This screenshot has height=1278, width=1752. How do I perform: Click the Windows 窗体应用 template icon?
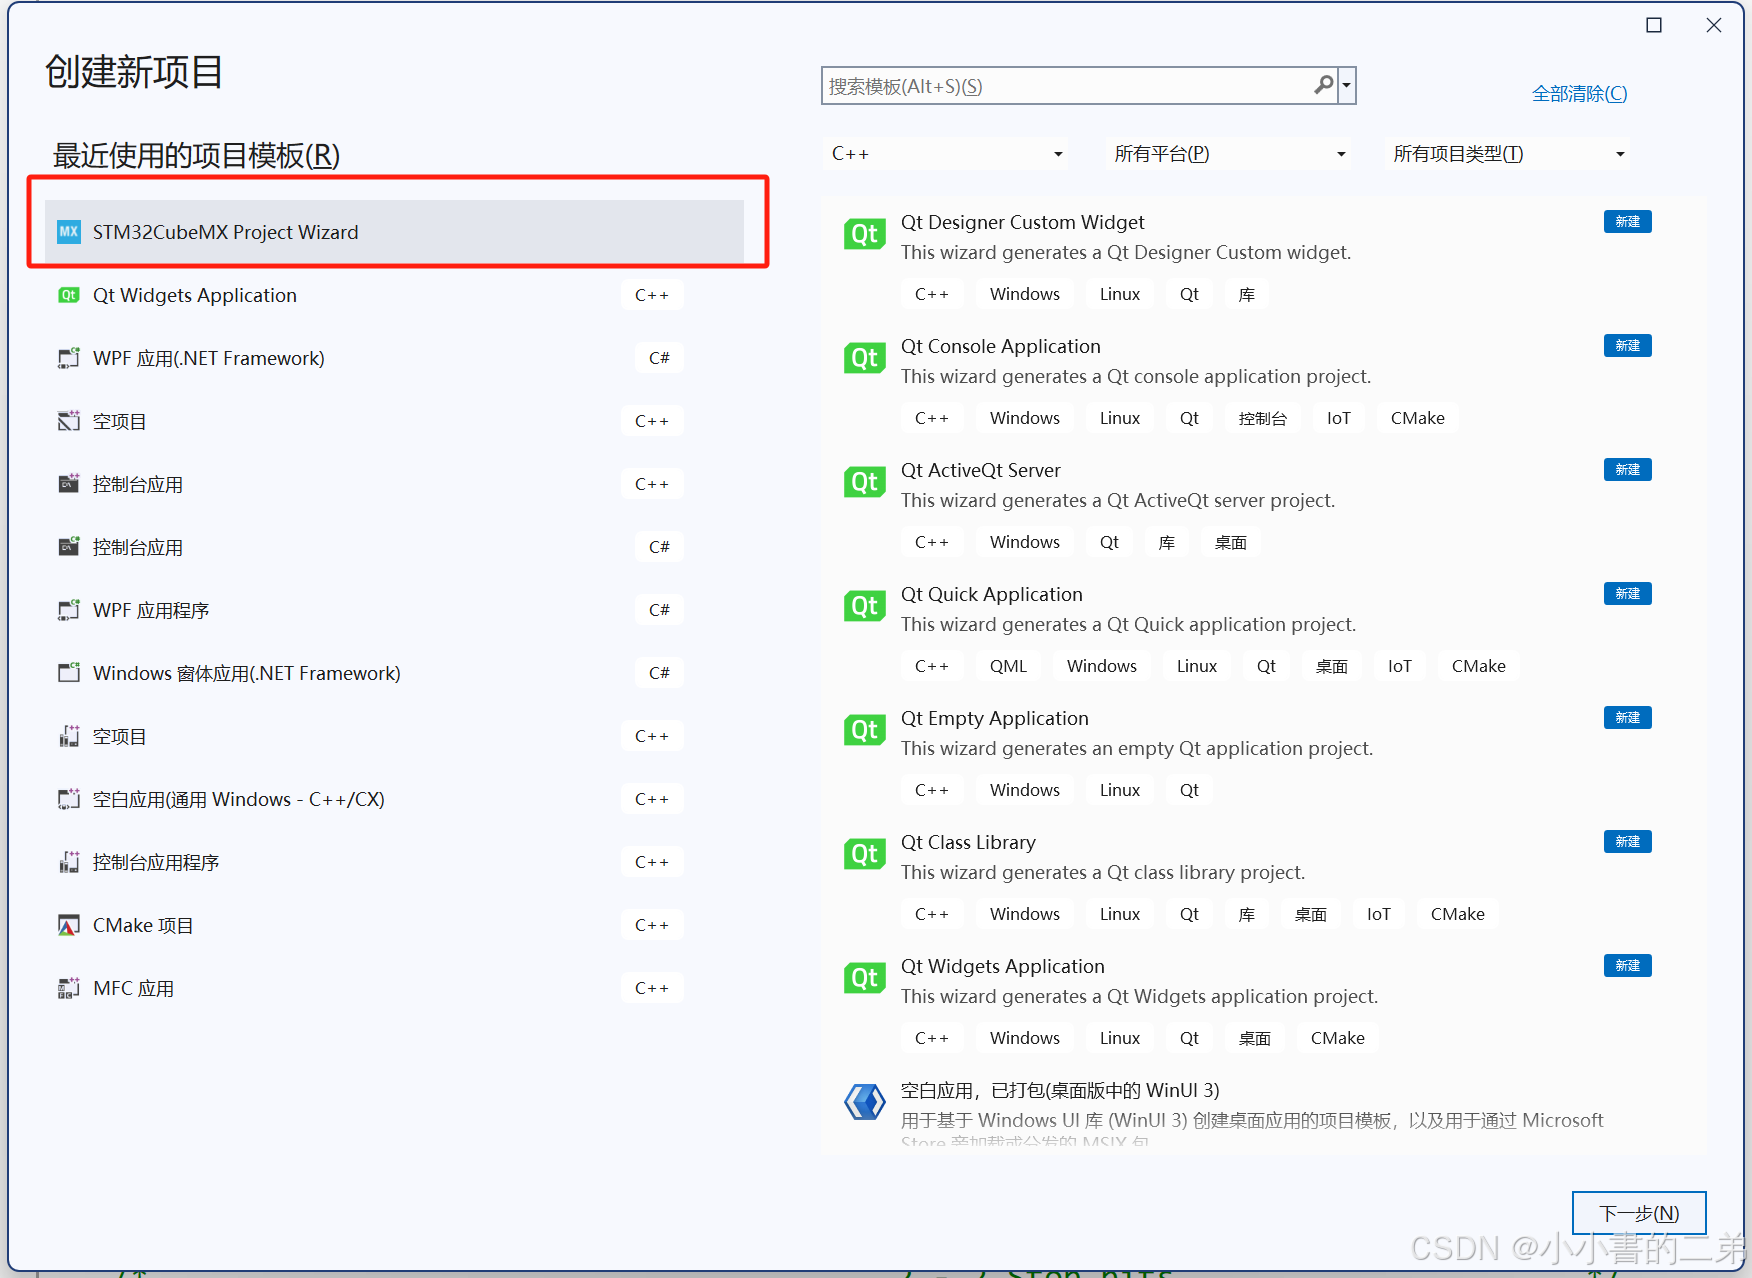click(68, 672)
